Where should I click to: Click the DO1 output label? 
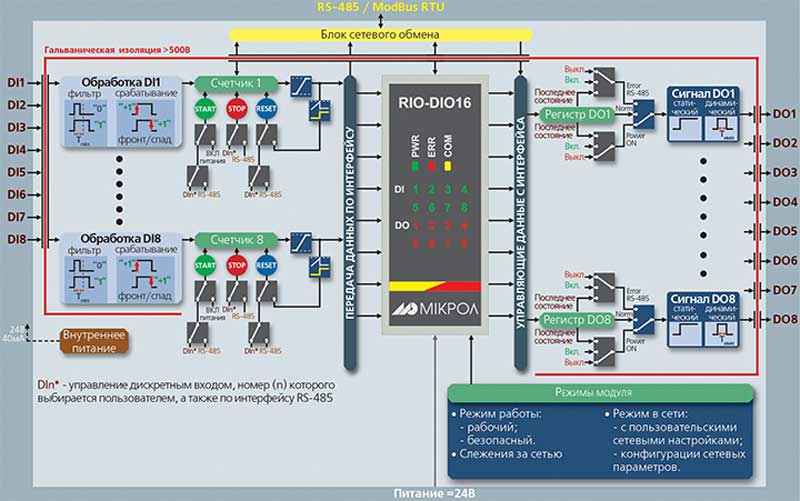pyautogui.click(x=785, y=114)
